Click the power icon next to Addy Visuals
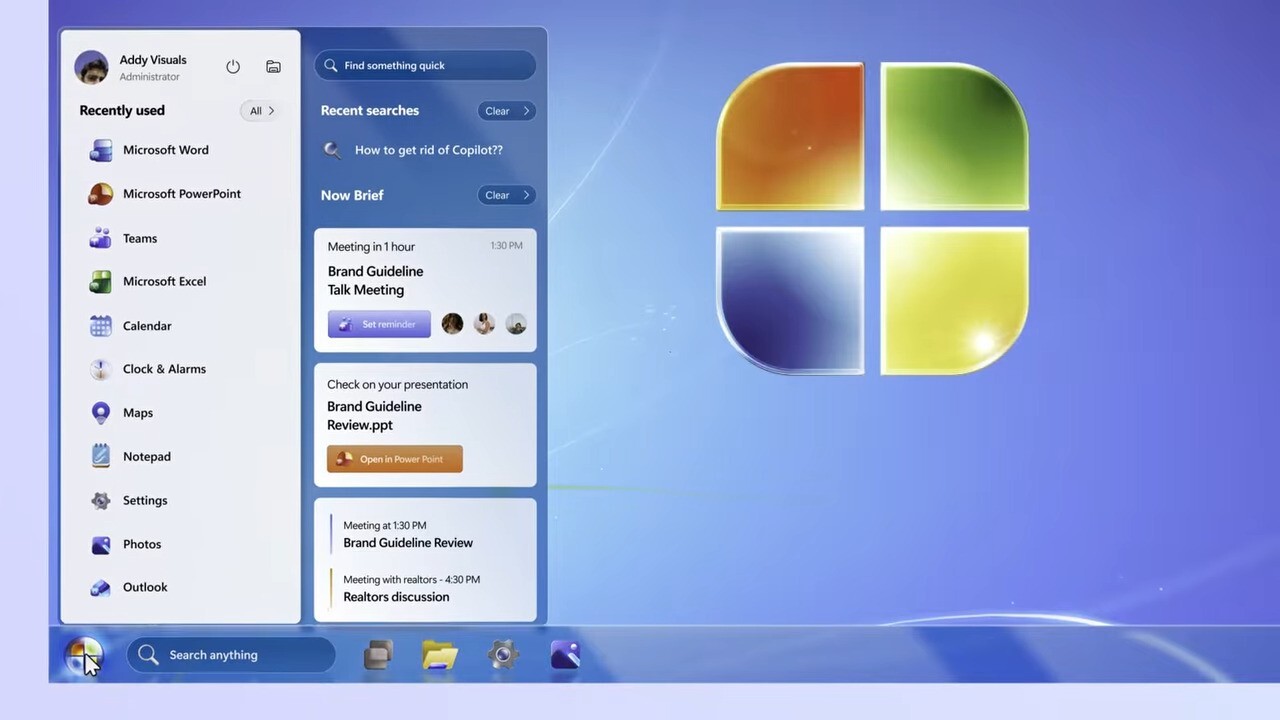This screenshot has height=720, width=1280. pos(233,67)
